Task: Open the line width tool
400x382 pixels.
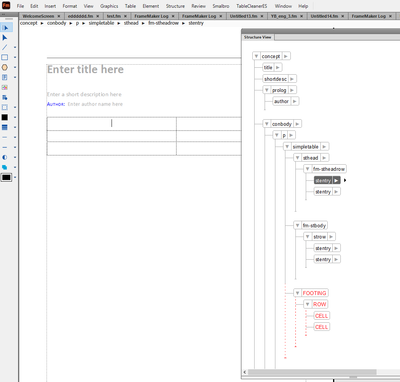Action: pyautogui.click(x=5, y=137)
